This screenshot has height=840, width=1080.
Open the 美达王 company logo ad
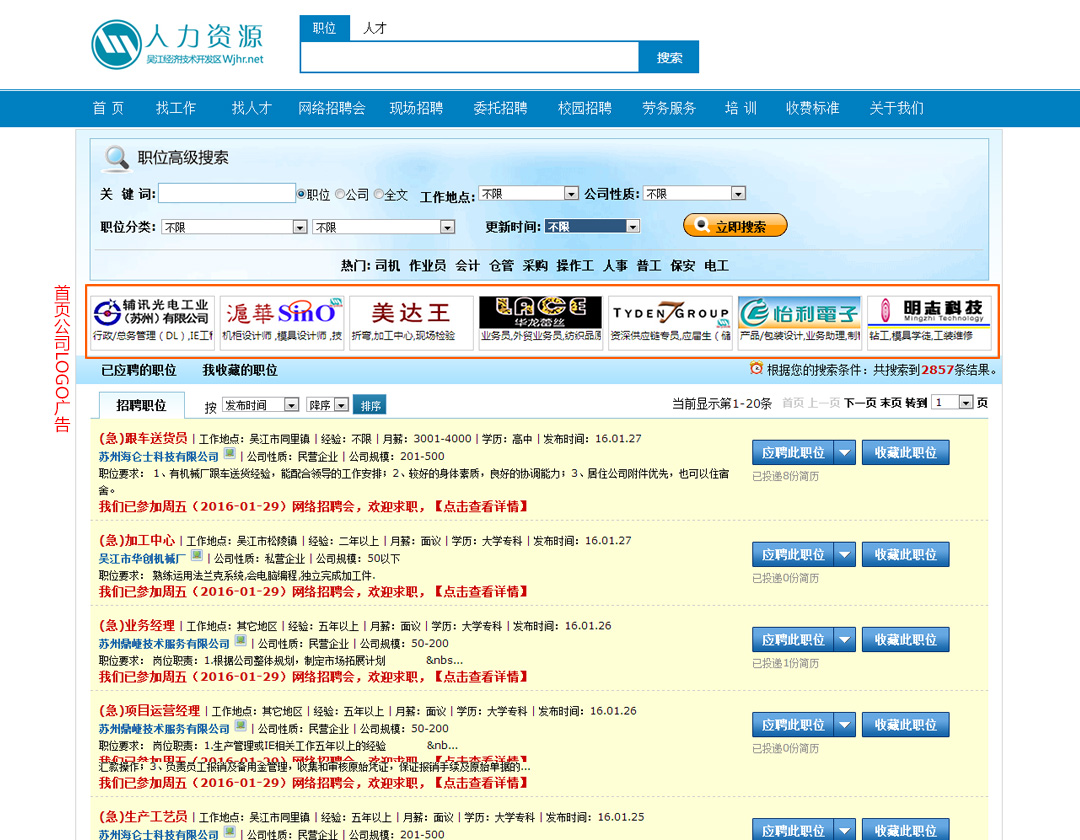click(x=411, y=322)
